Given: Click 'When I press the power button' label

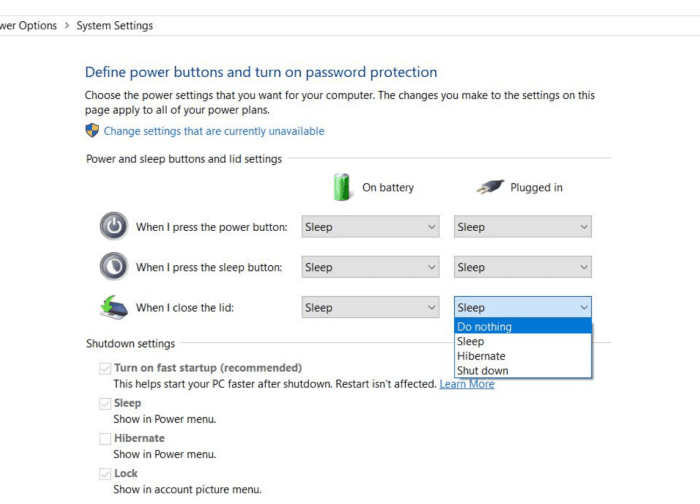Looking at the screenshot, I should [x=212, y=227].
